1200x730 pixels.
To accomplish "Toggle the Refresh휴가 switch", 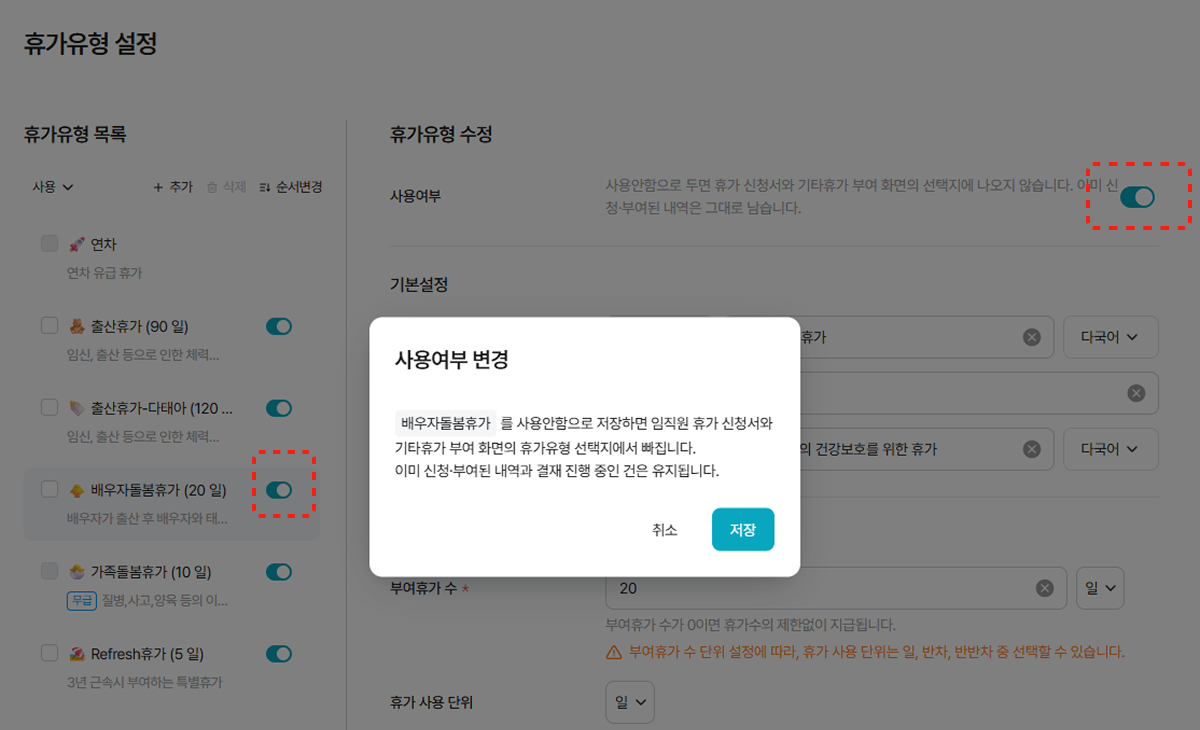I will click(279, 654).
